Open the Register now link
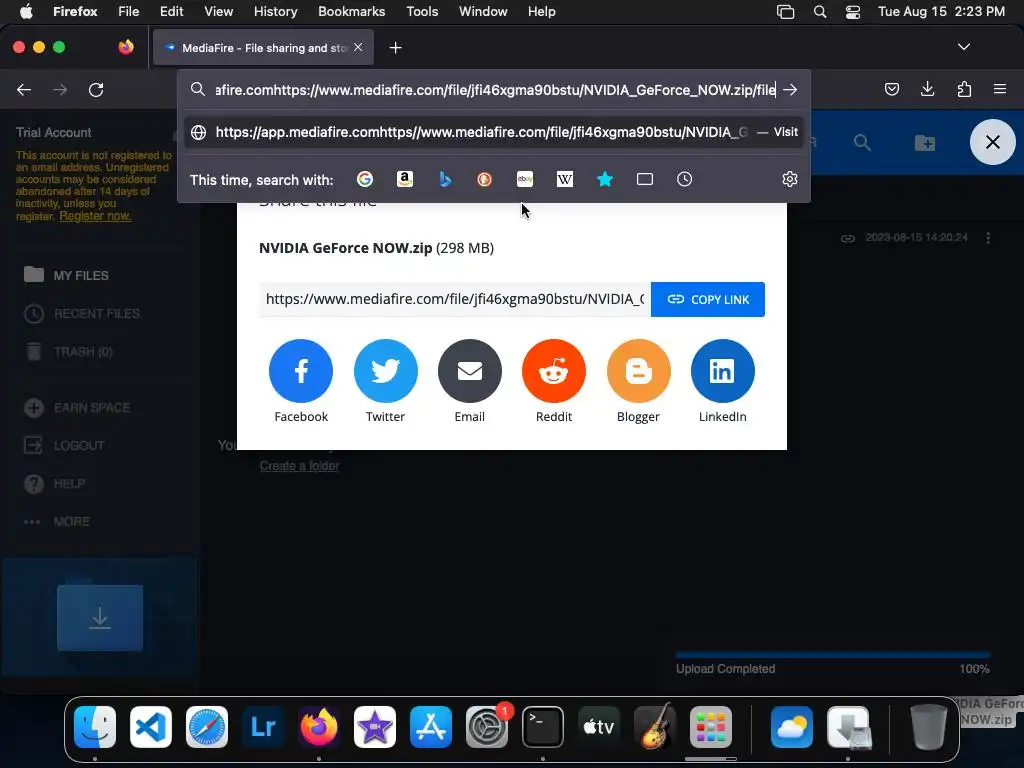Viewport: 1024px width, 768px height. coord(95,216)
